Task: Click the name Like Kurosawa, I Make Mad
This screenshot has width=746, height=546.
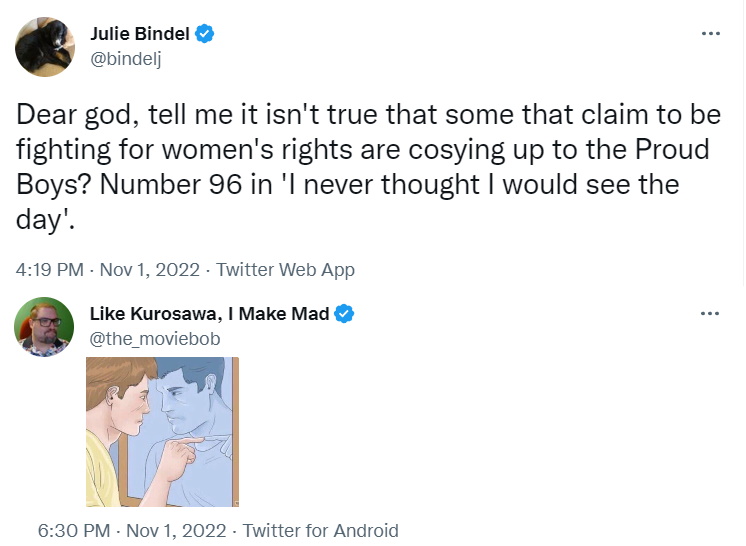Action: (x=209, y=314)
